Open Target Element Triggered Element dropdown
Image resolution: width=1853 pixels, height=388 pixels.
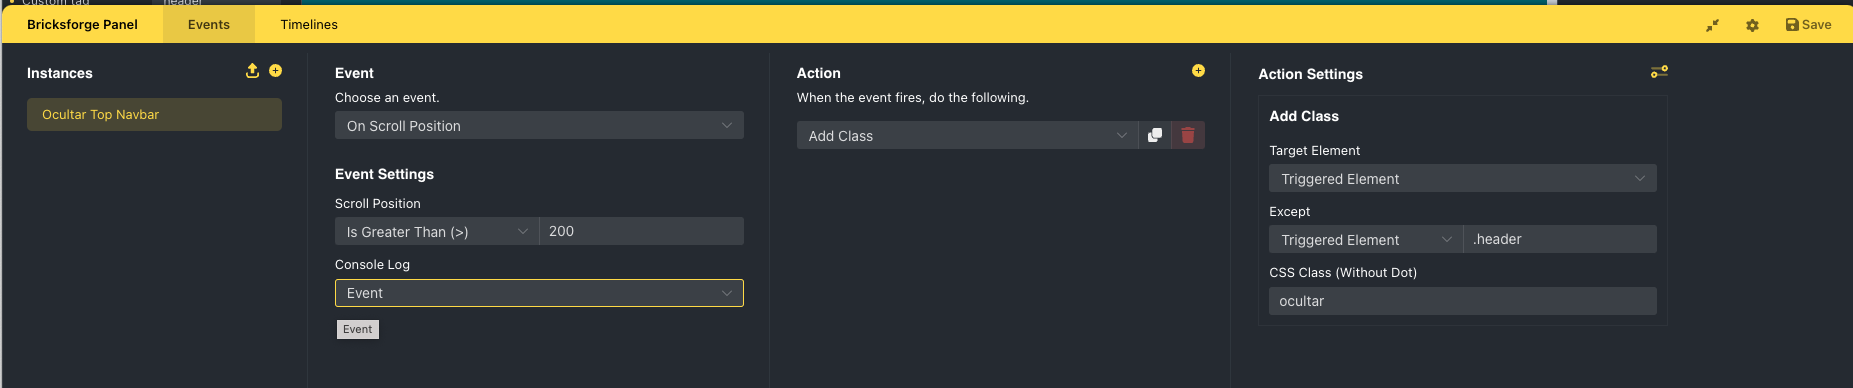pyautogui.click(x=1463, y=178)
